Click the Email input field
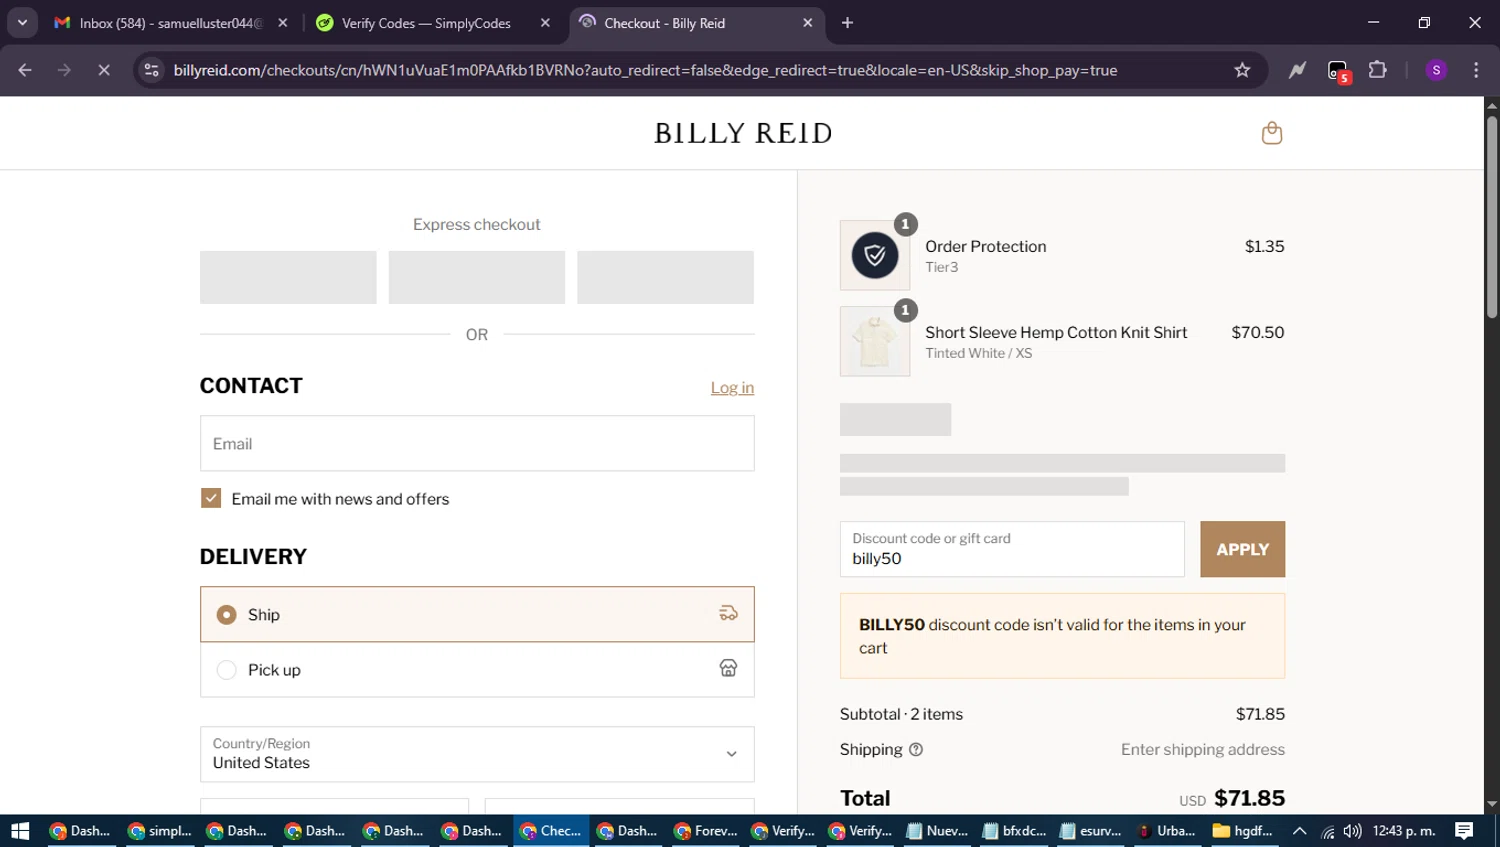 477,443
